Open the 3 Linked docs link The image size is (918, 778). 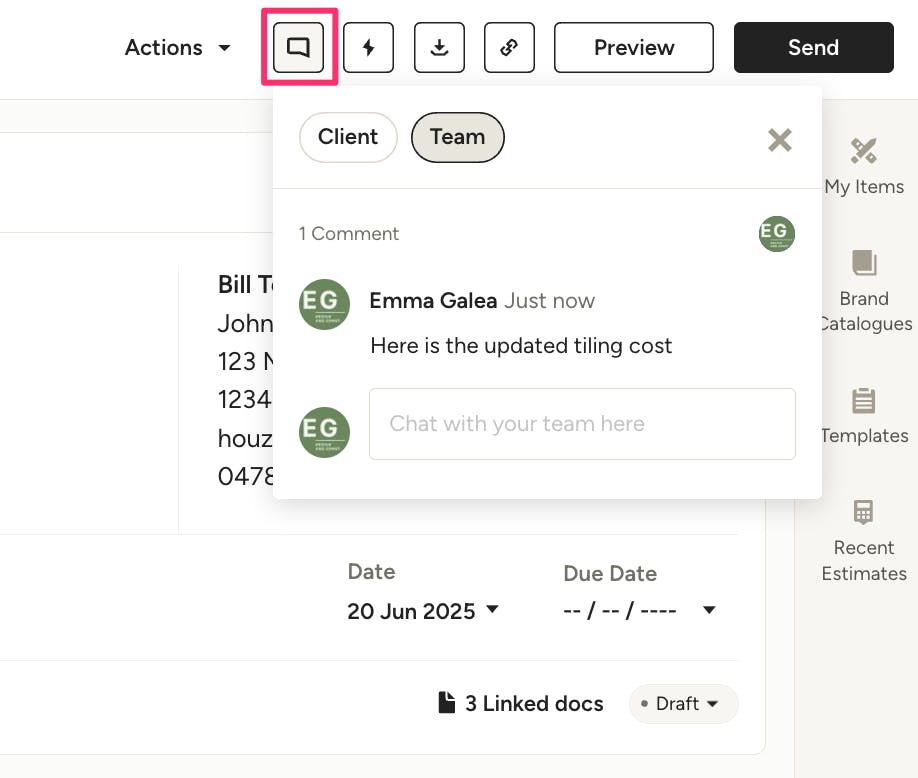pos(521,704)
